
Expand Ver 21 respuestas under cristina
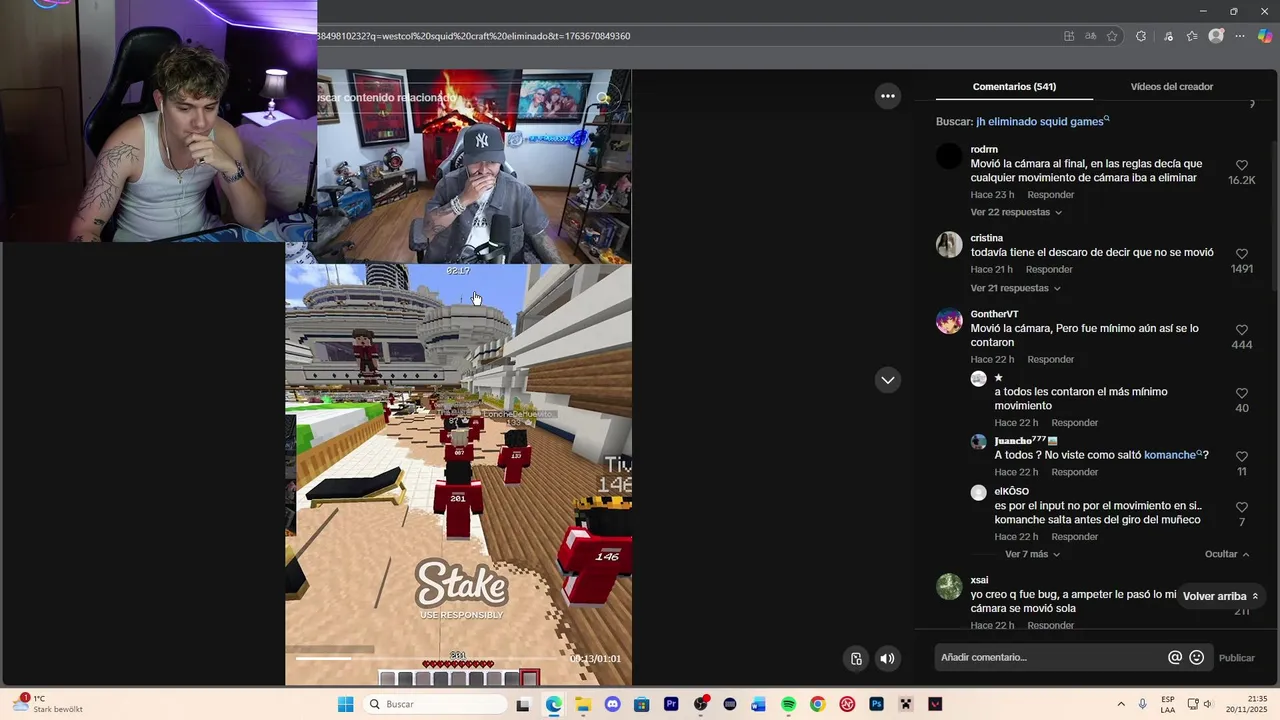tap(1016, 288)
